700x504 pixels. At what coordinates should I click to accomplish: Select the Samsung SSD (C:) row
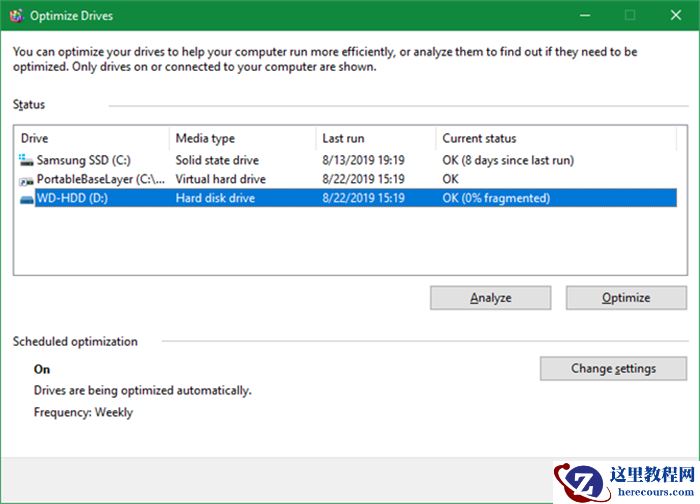(x=346, y=160)
